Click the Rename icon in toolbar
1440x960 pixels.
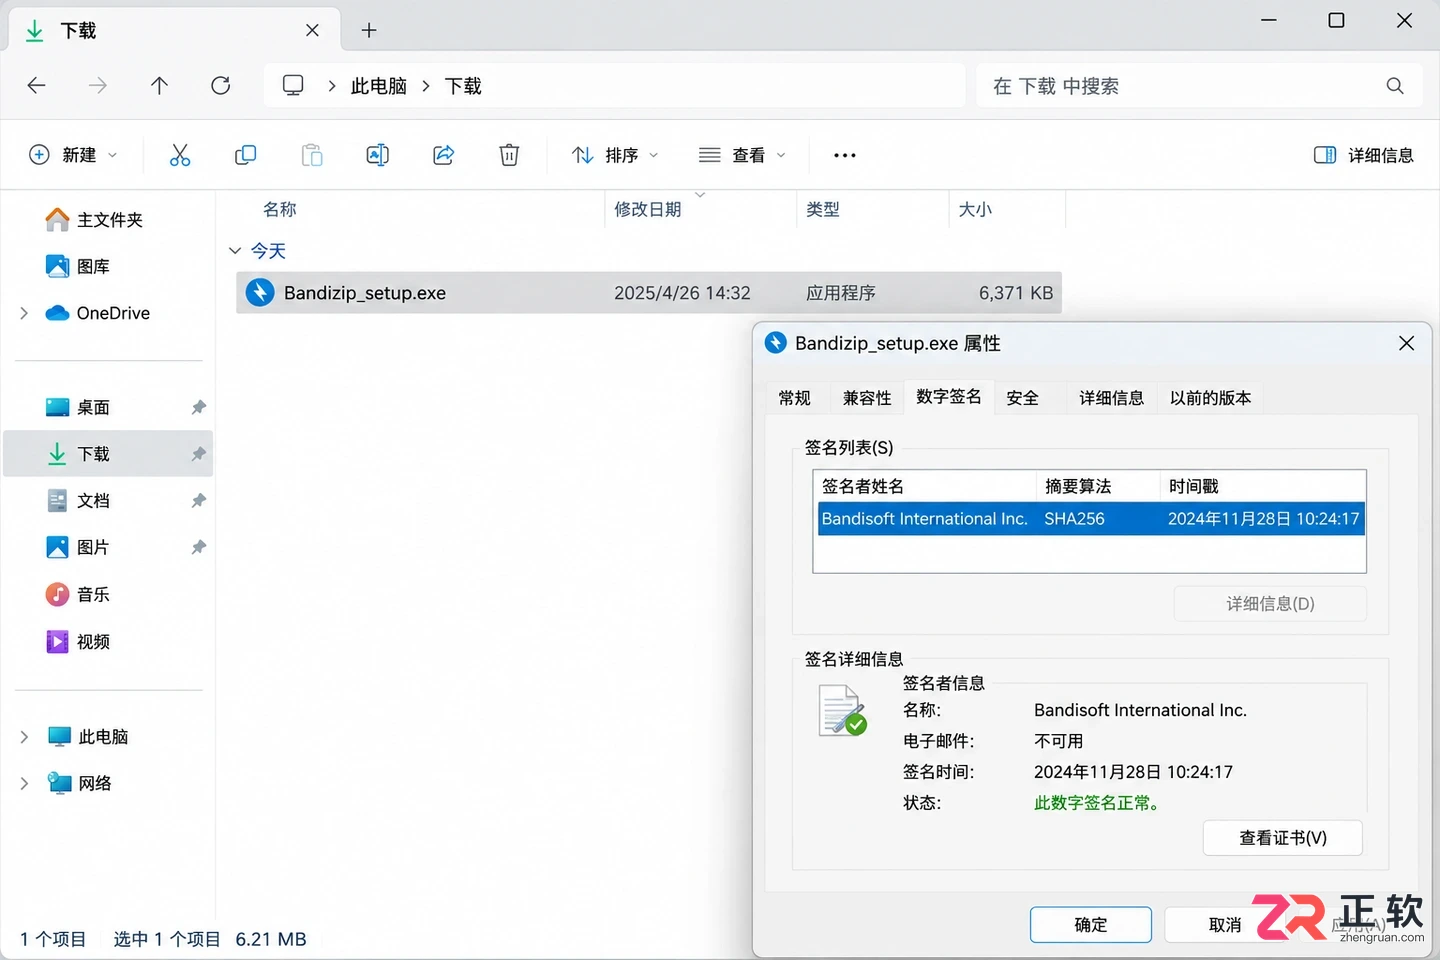[x=377, y=155]
